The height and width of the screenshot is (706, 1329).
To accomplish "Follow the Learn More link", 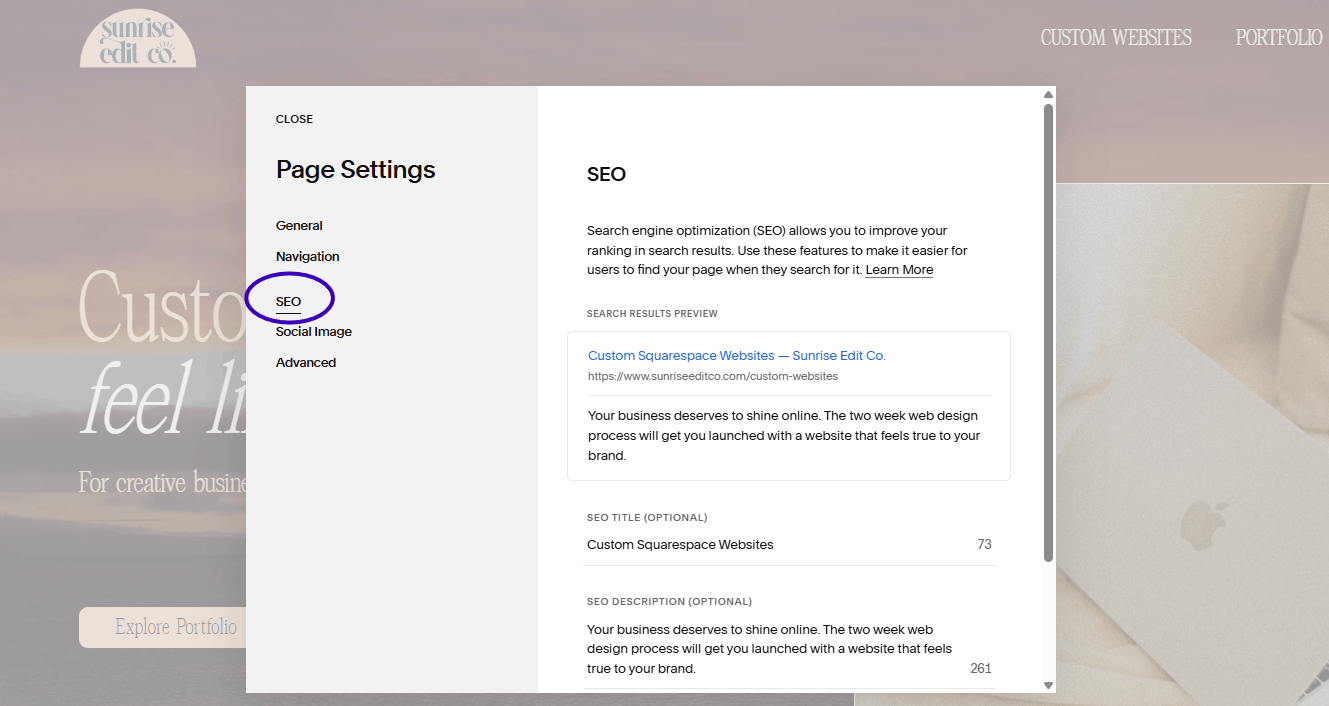I will (899, 270).
